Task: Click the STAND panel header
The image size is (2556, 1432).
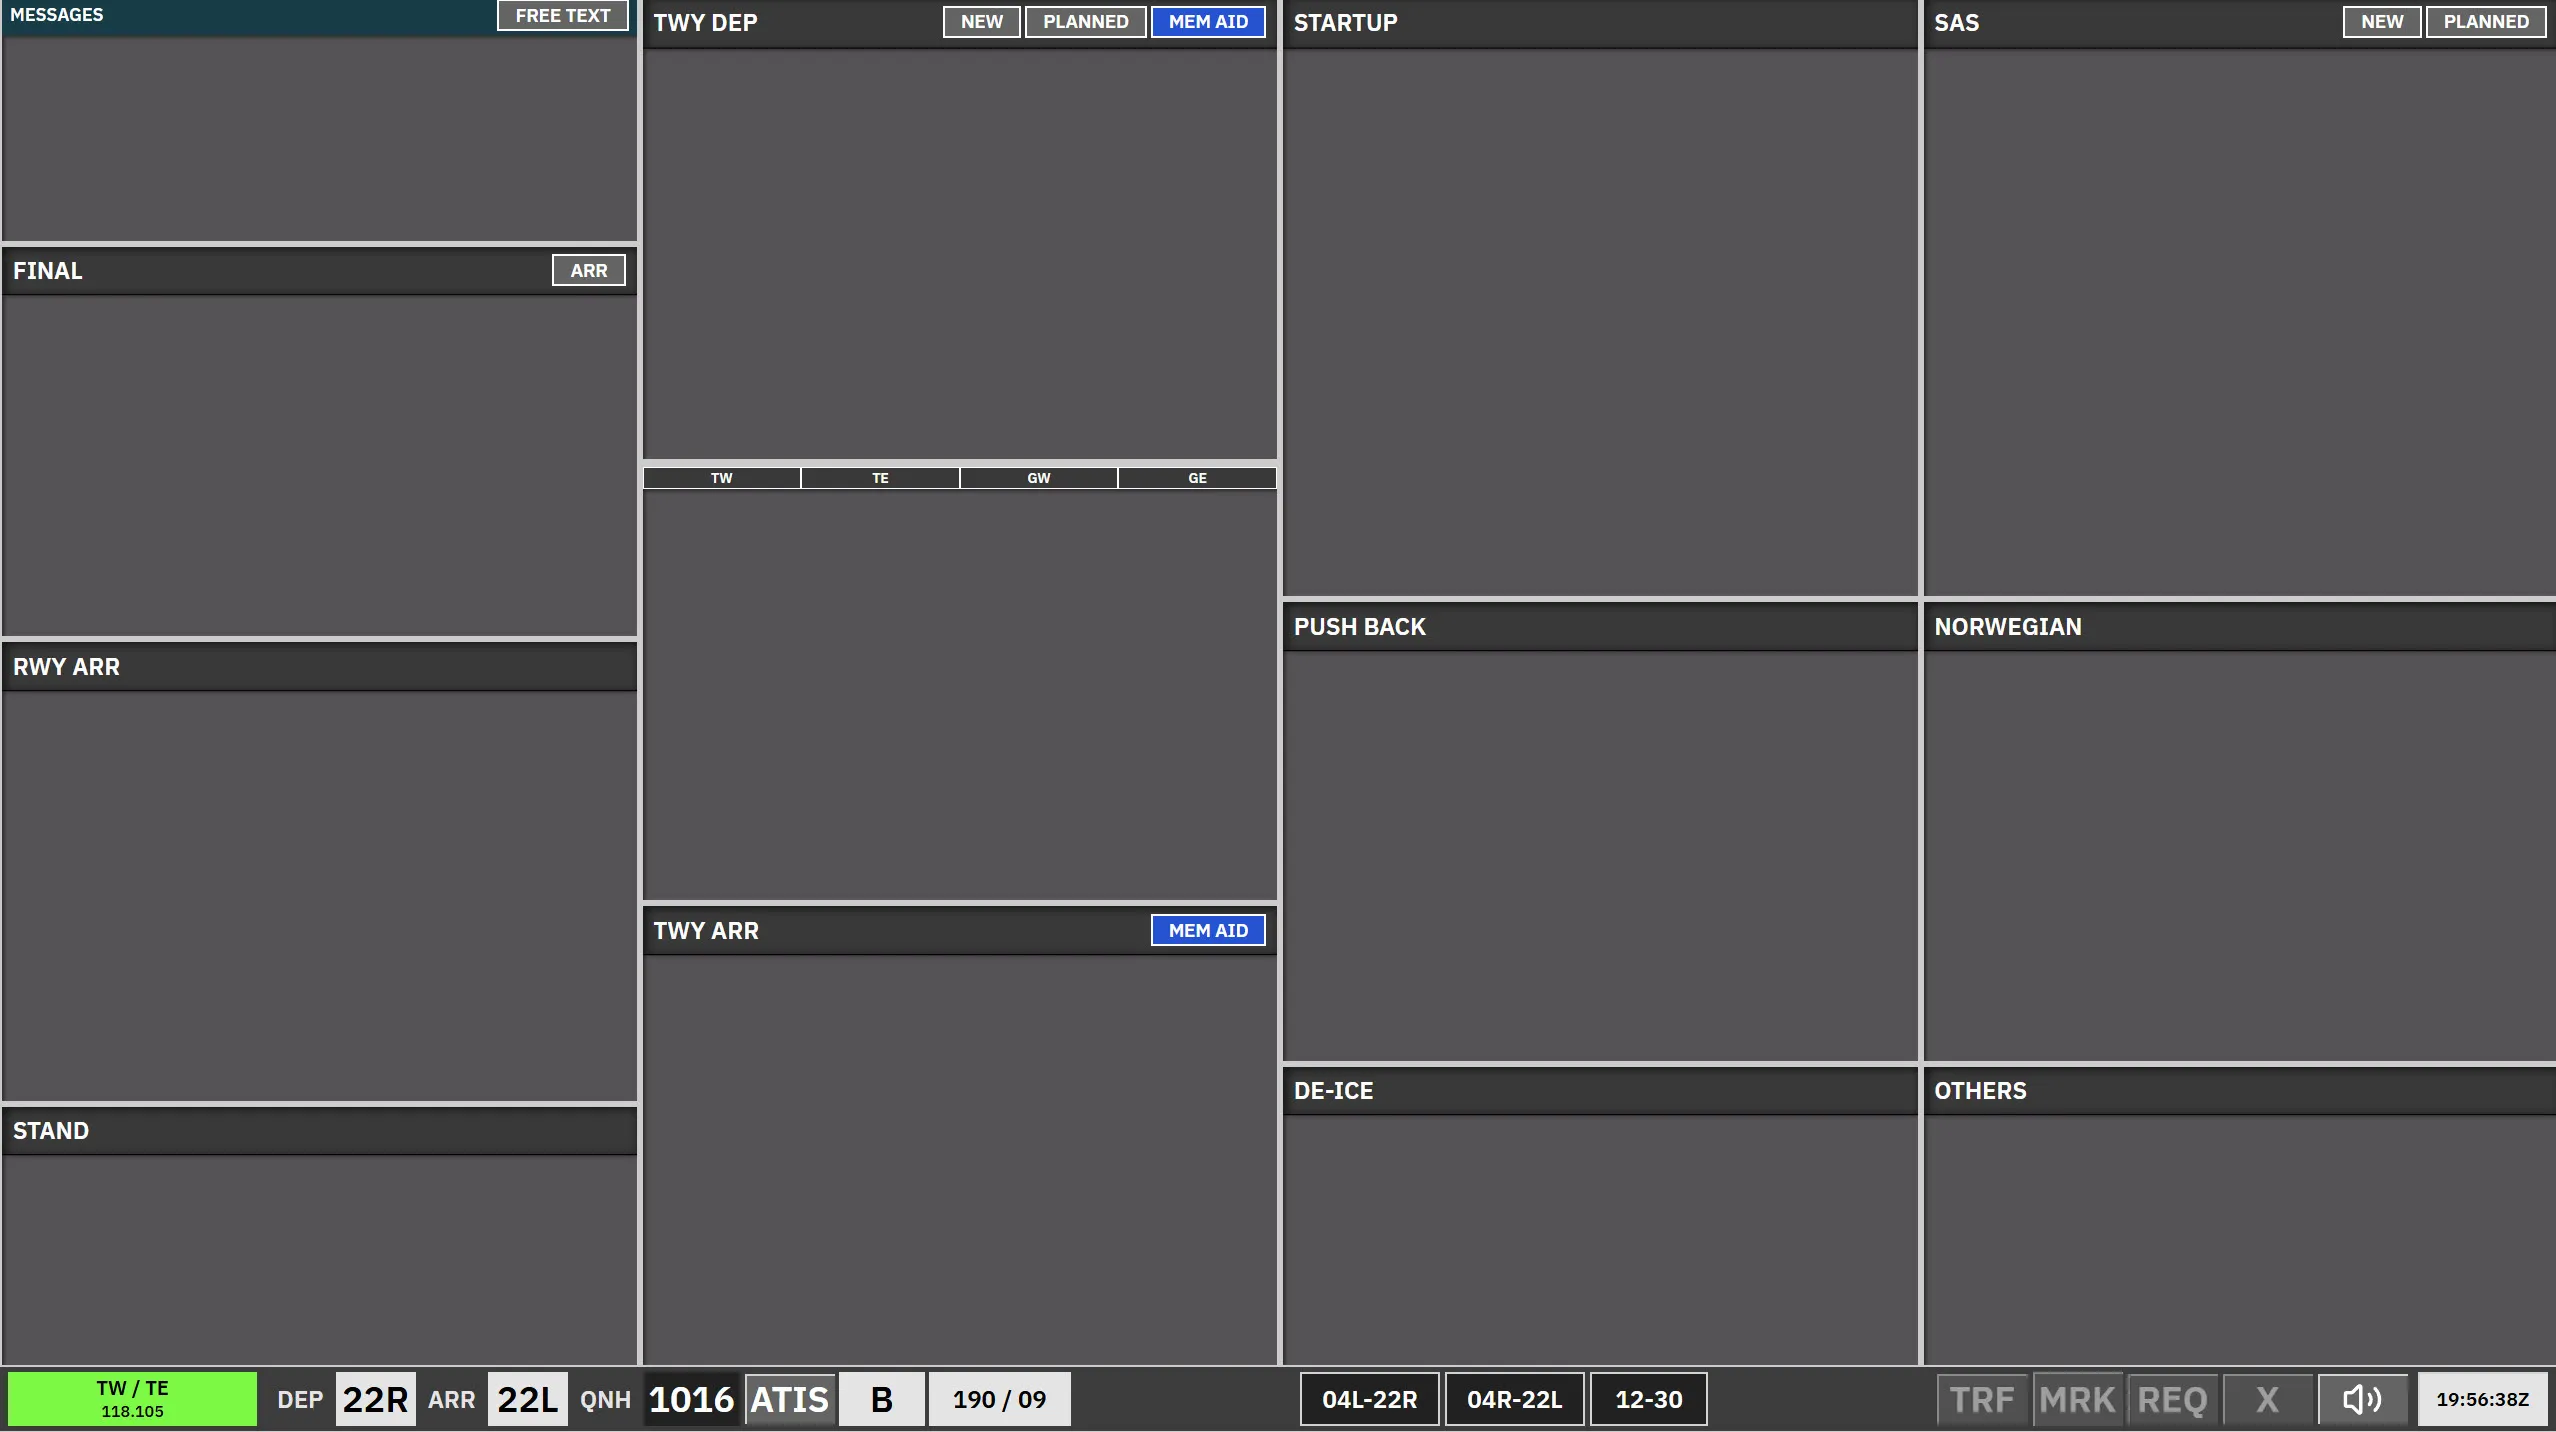Action: (320, 1131)
